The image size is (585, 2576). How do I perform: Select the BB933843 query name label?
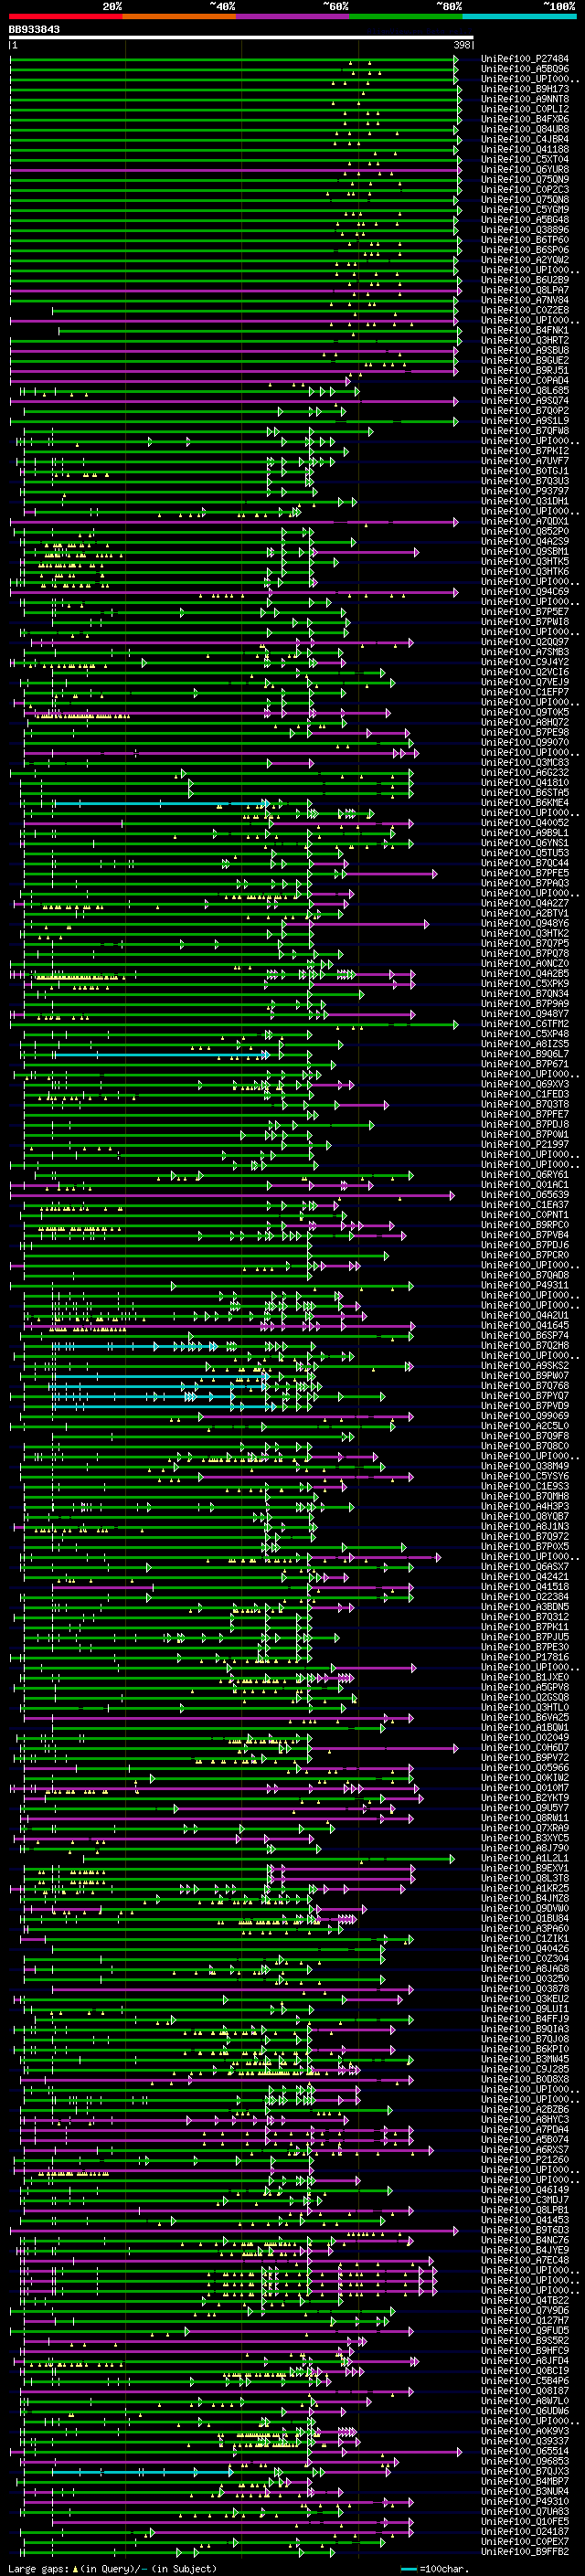coord(34,29)
